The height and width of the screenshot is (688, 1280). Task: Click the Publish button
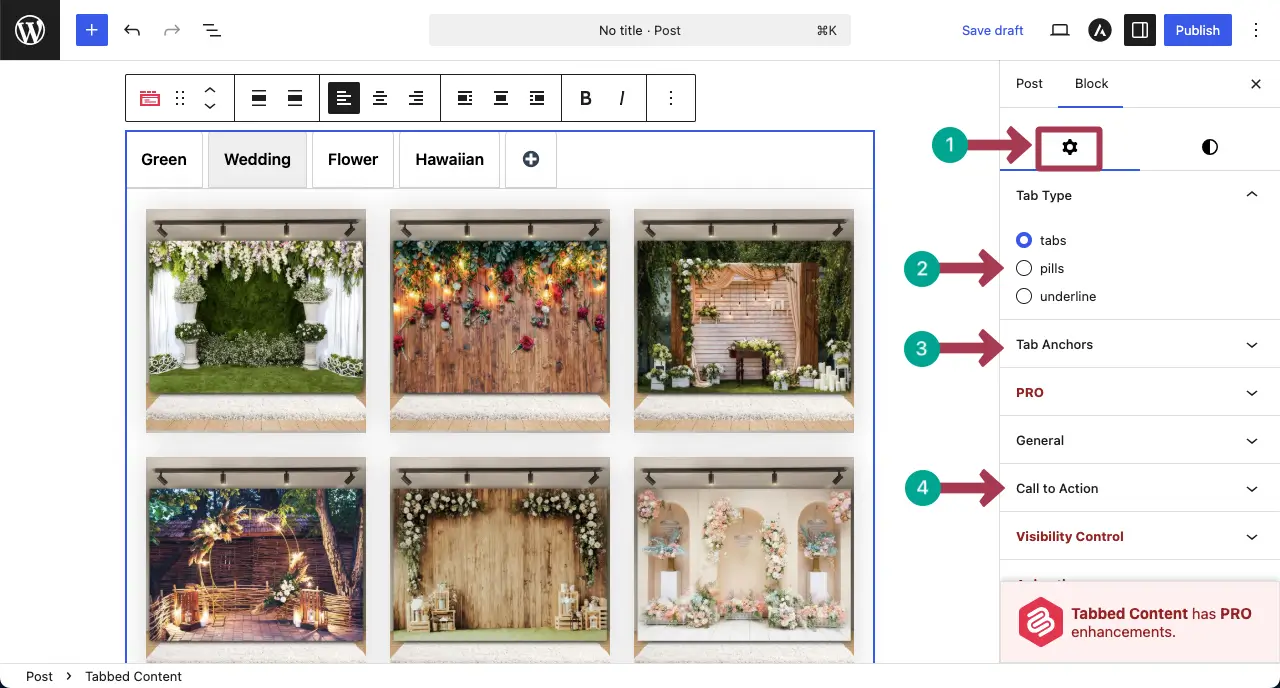[x=1197, y=30]
